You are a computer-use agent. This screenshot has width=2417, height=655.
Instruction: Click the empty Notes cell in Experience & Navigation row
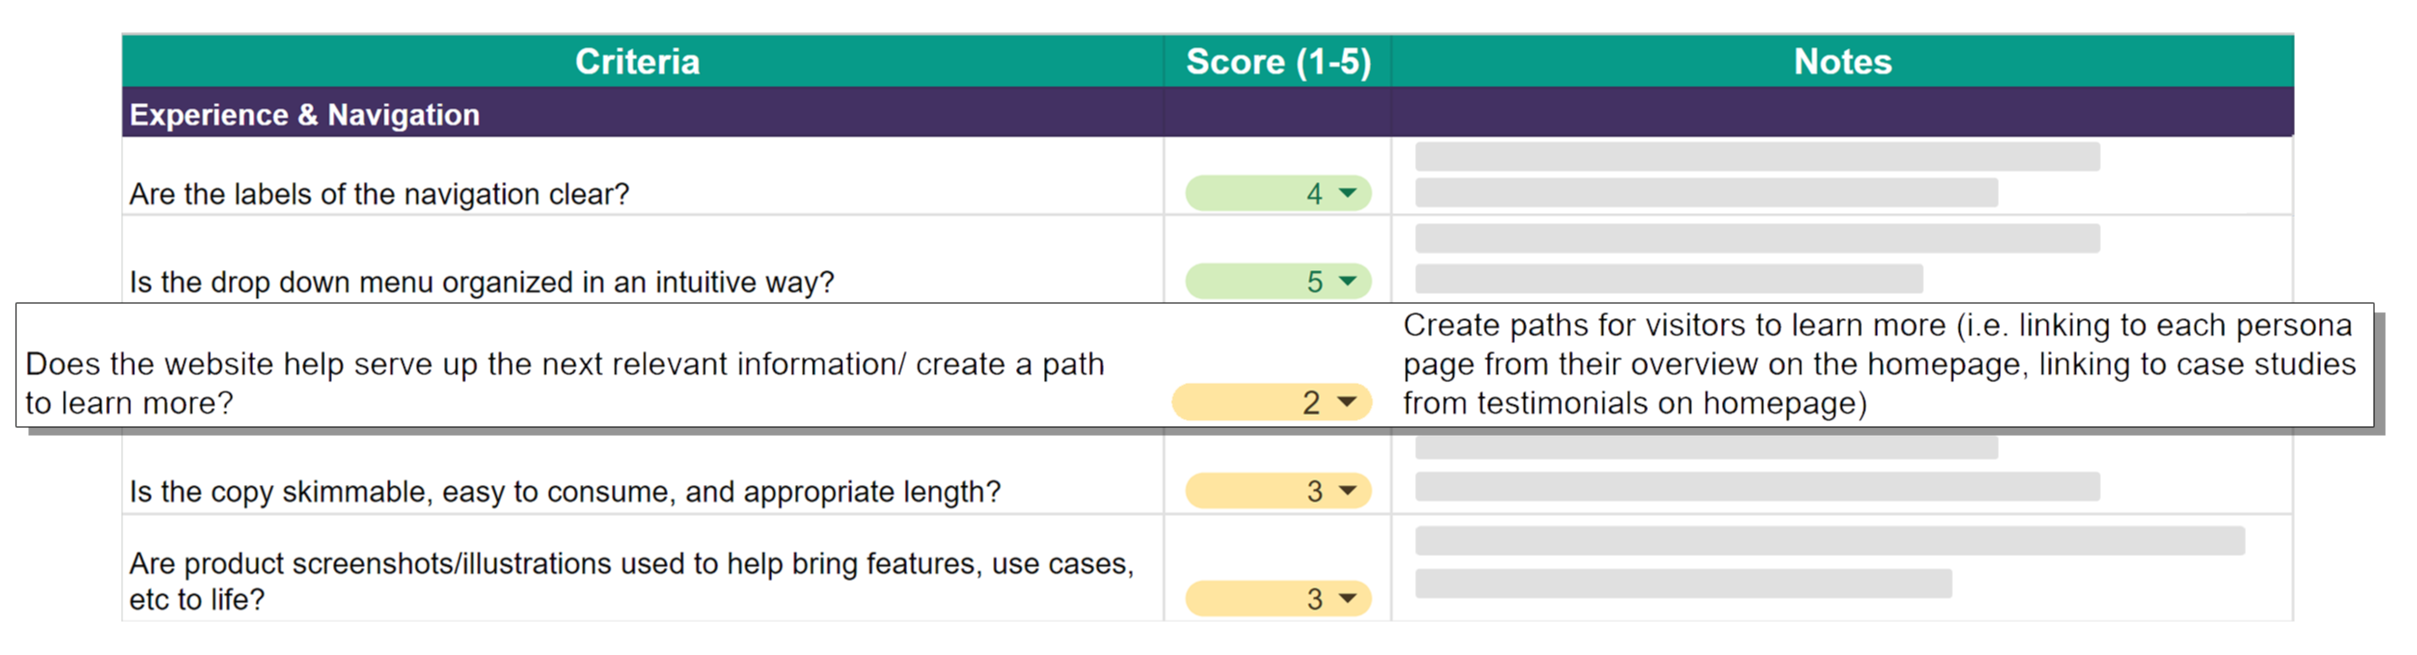coord(1841,114)
